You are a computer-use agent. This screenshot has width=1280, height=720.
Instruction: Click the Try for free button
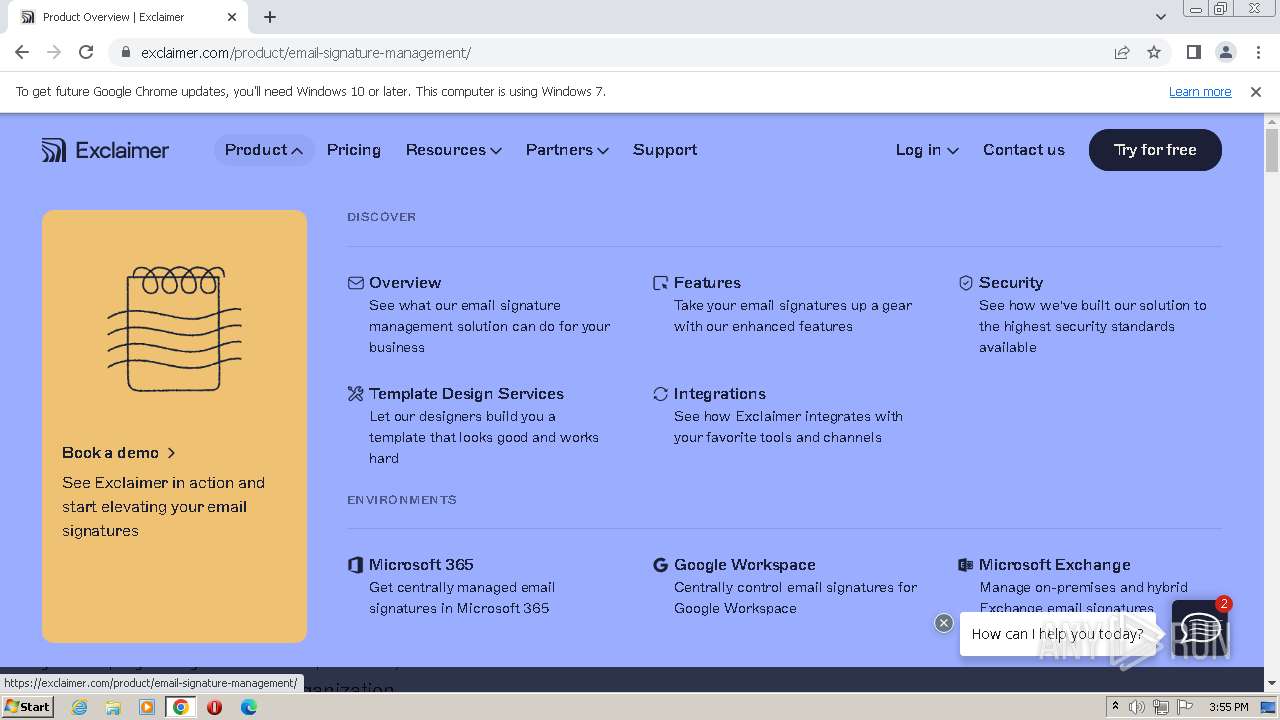pos(1155,150)
